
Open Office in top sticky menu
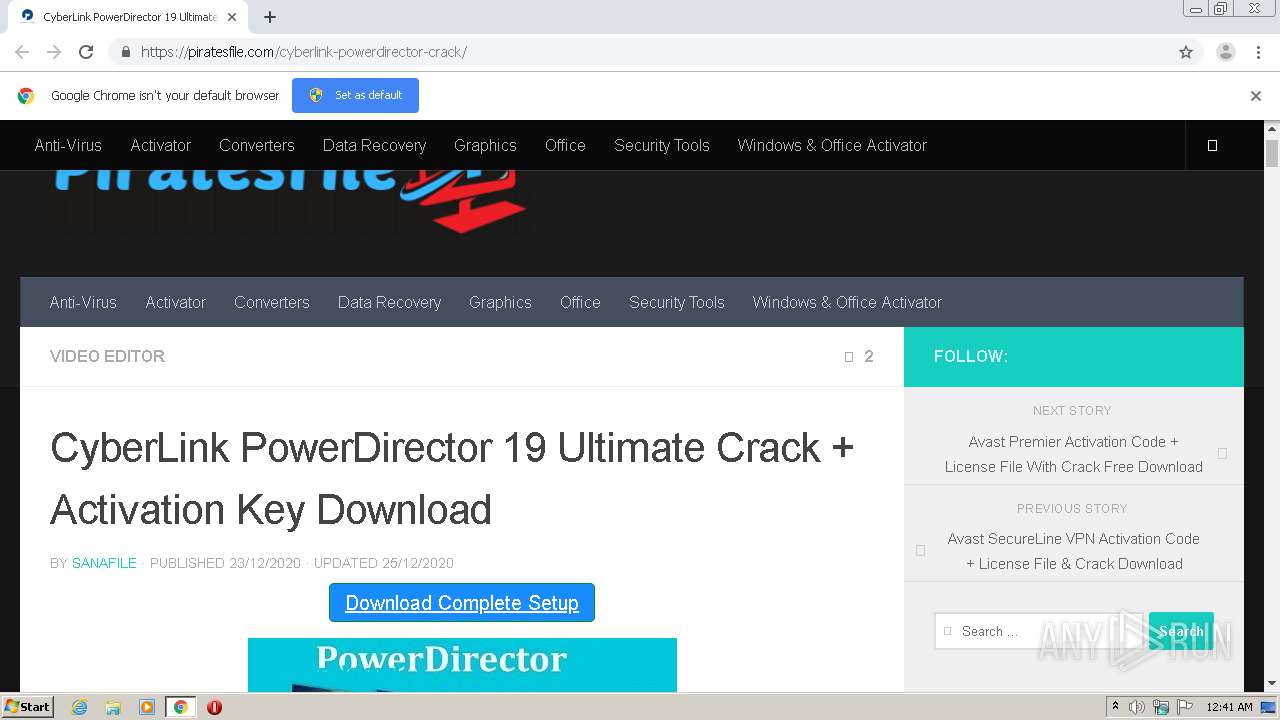tap(565, 145)
